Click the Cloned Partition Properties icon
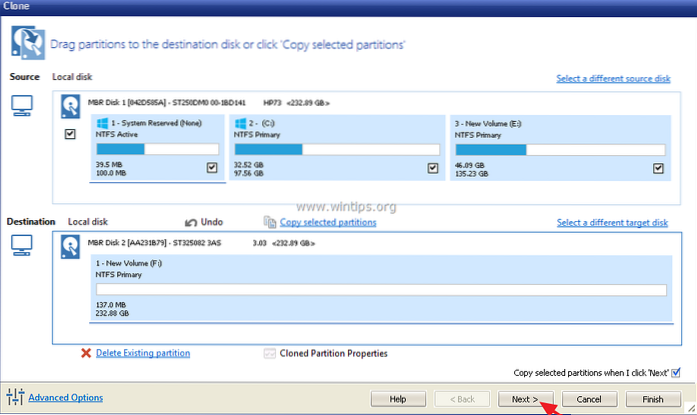 click(269, 353)
